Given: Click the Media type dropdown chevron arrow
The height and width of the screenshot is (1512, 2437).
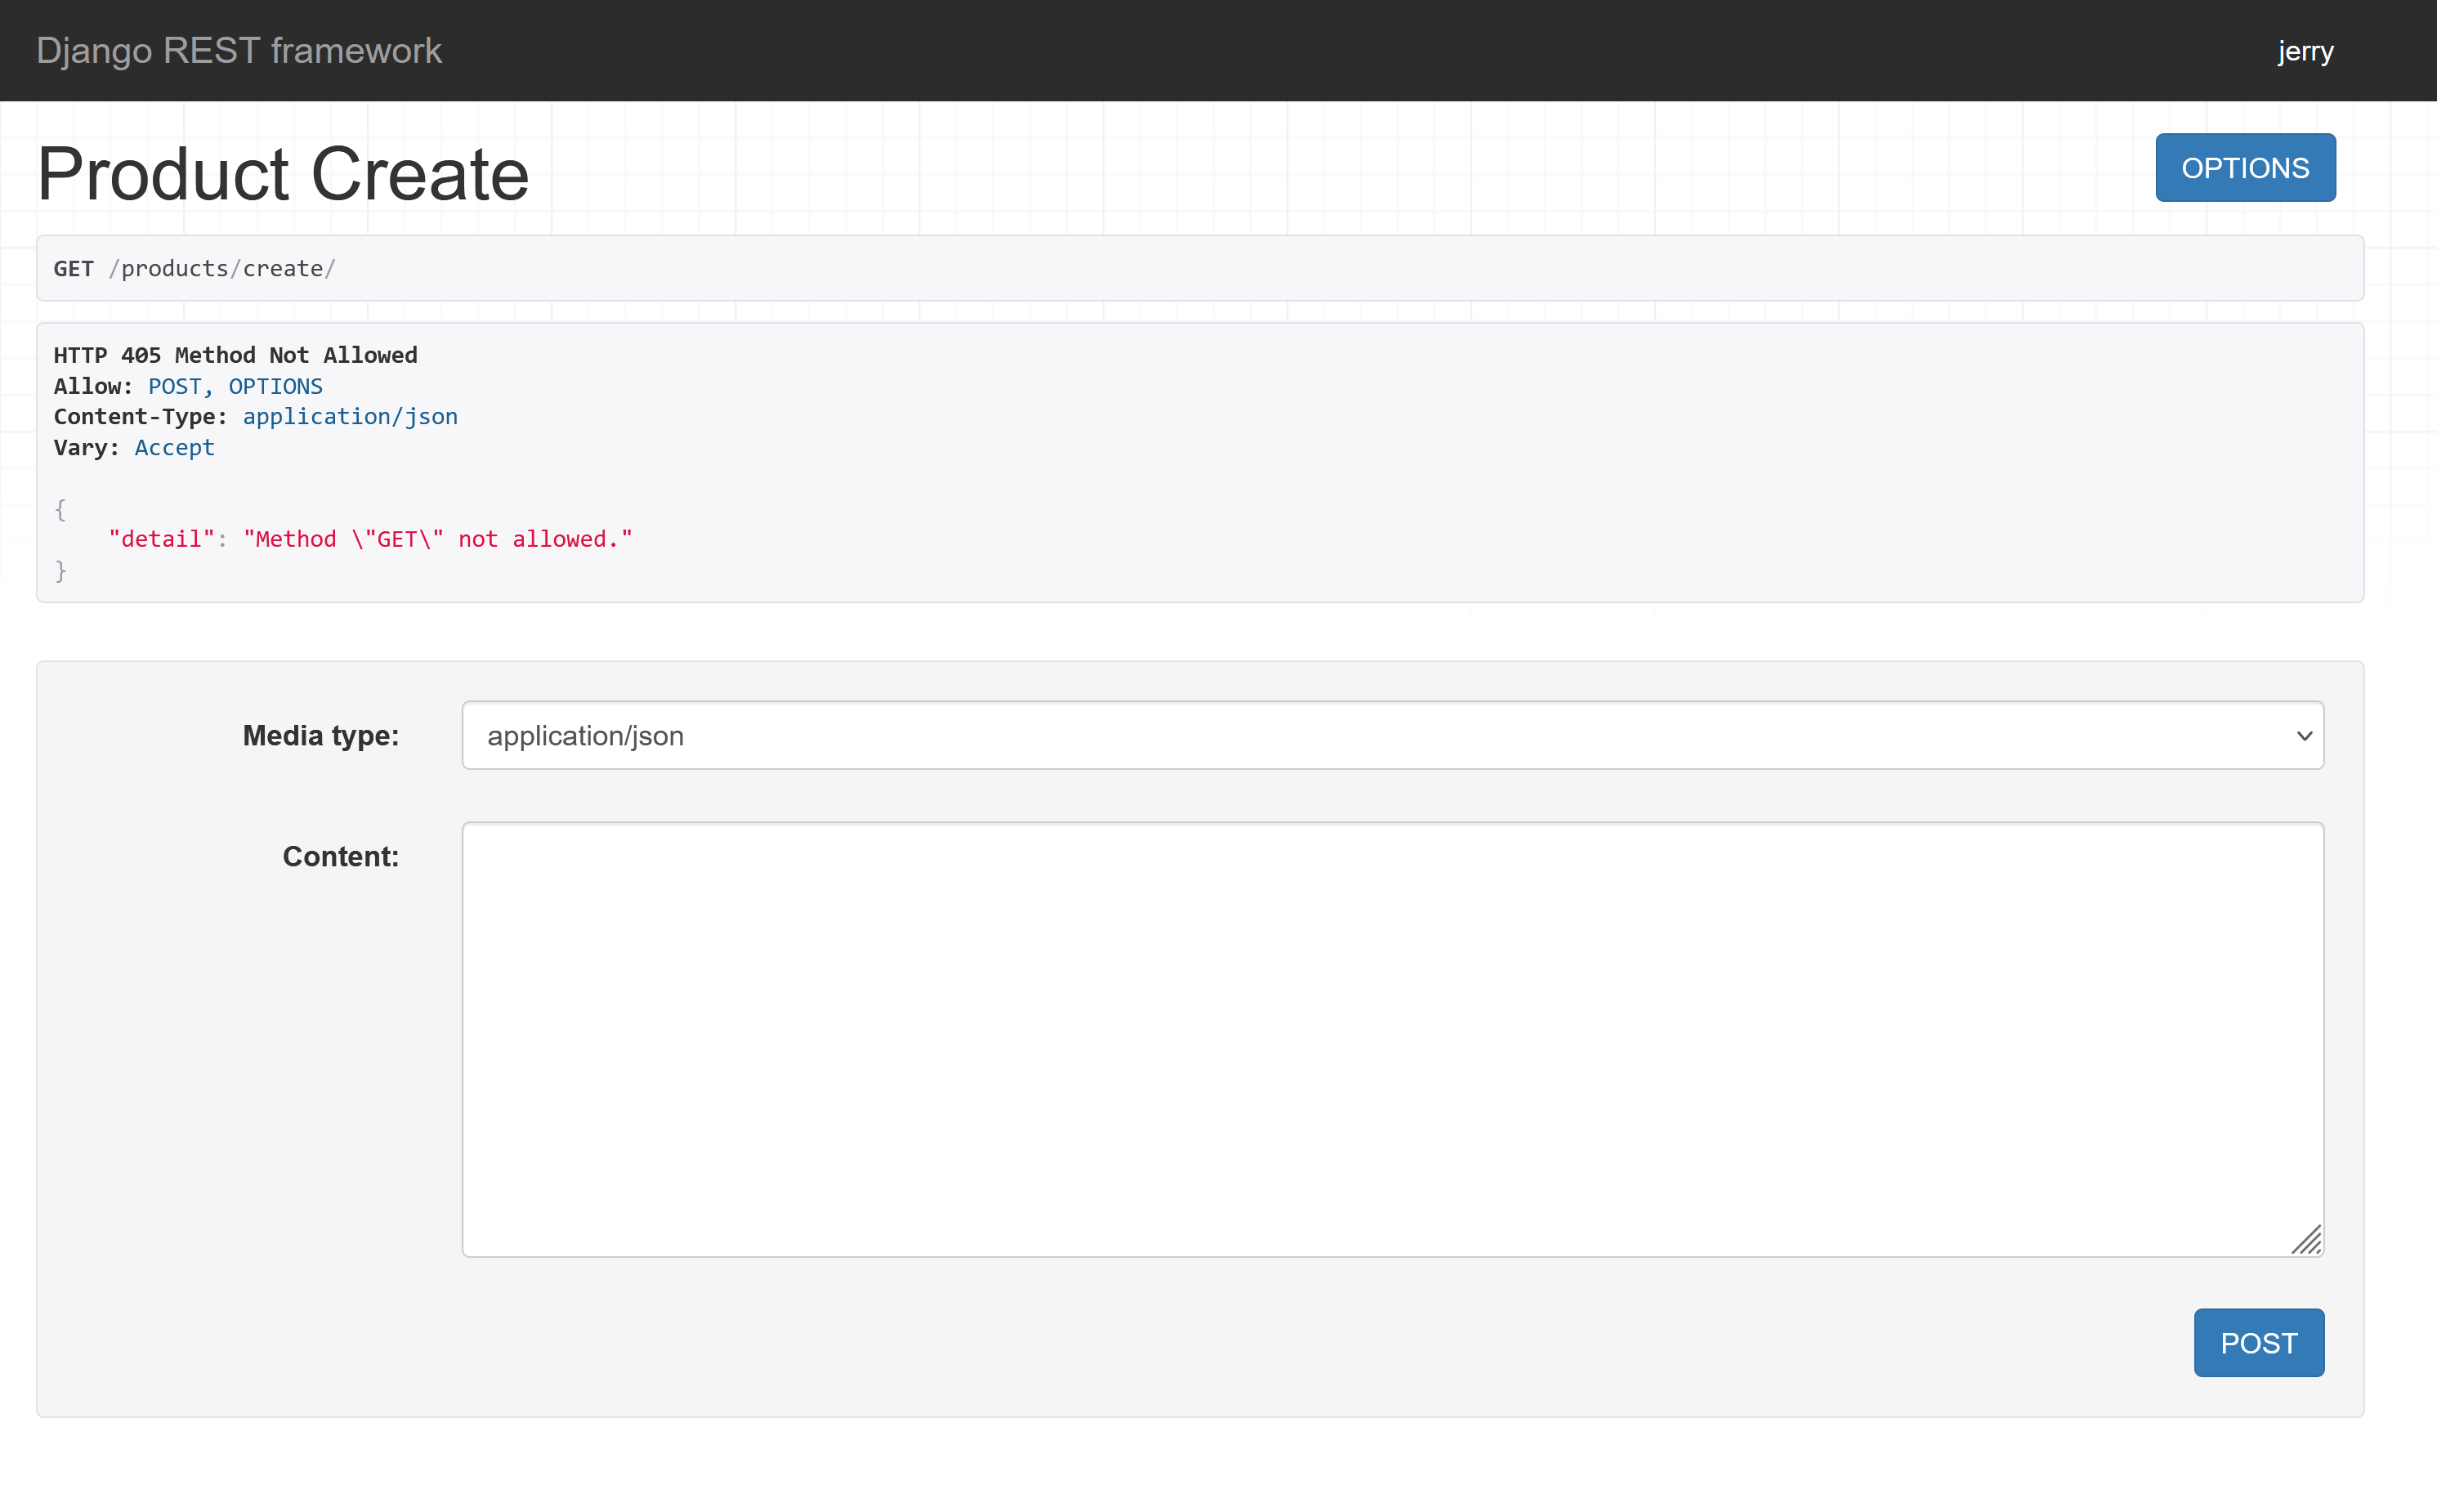Looking at the screenshot, I should click(x=2304, y=736).
